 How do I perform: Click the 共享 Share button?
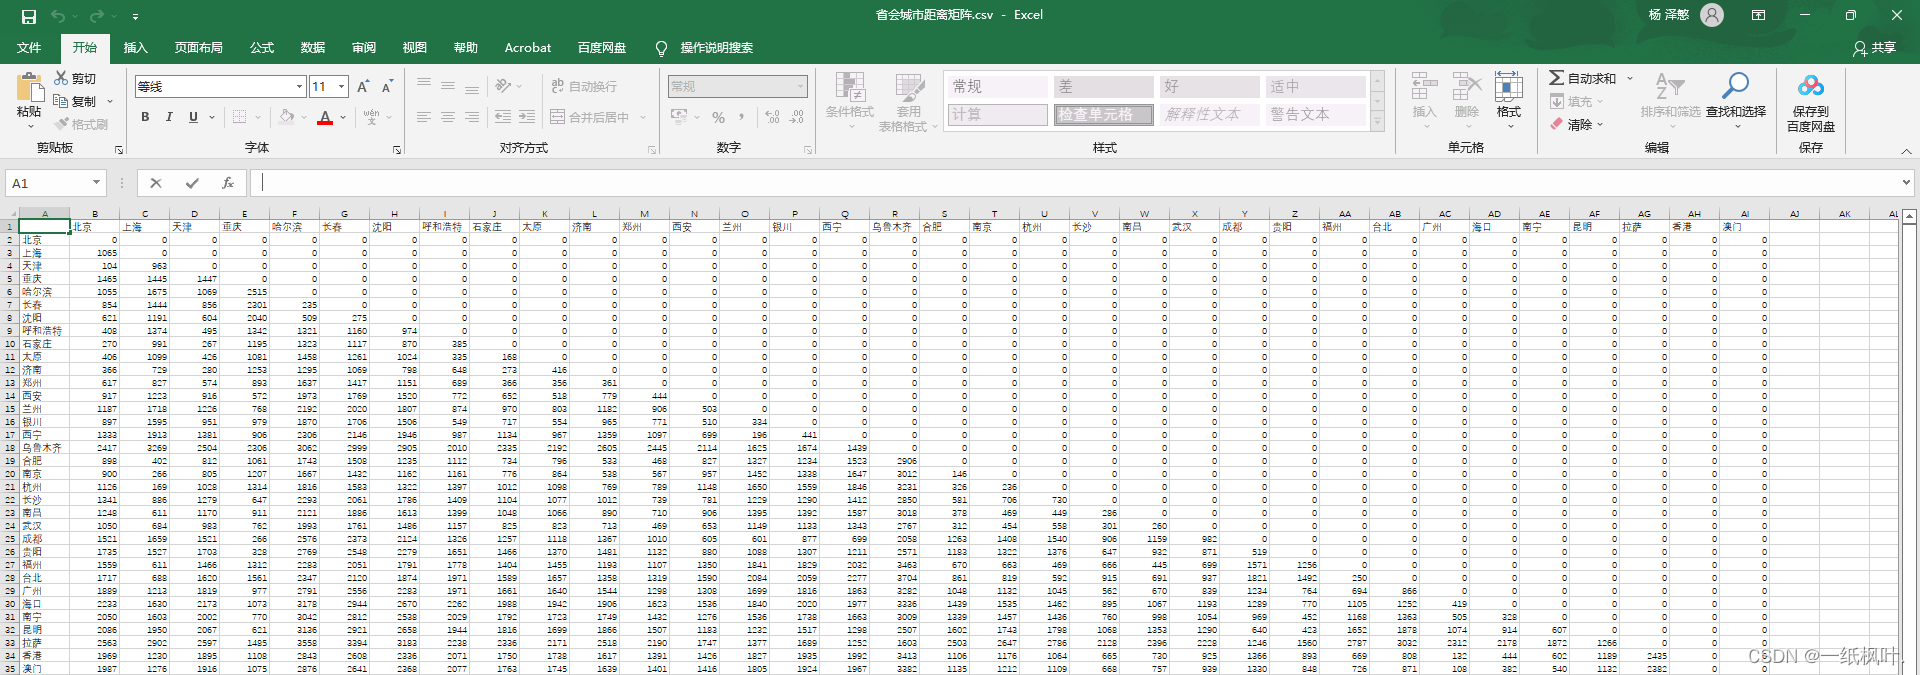1875,48
